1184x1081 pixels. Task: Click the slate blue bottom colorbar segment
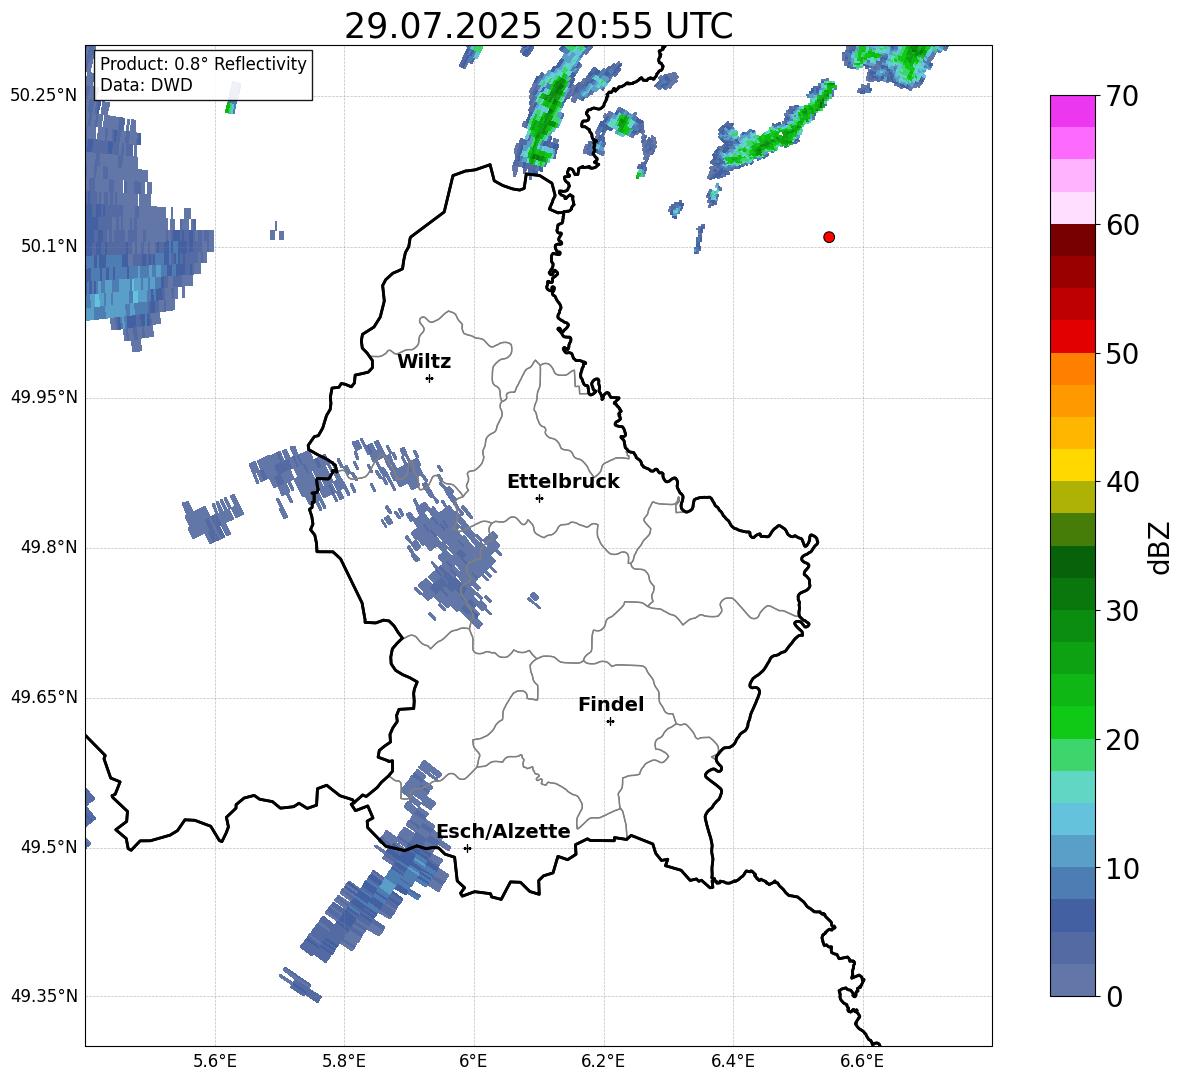pos(1072,980)
